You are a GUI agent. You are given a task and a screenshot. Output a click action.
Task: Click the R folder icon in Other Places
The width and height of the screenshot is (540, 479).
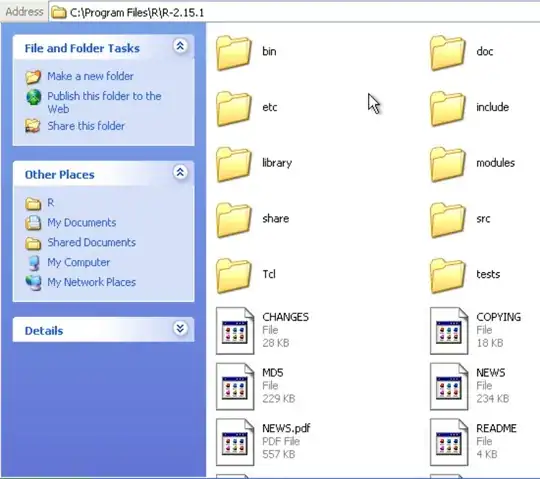pos(33,204)
